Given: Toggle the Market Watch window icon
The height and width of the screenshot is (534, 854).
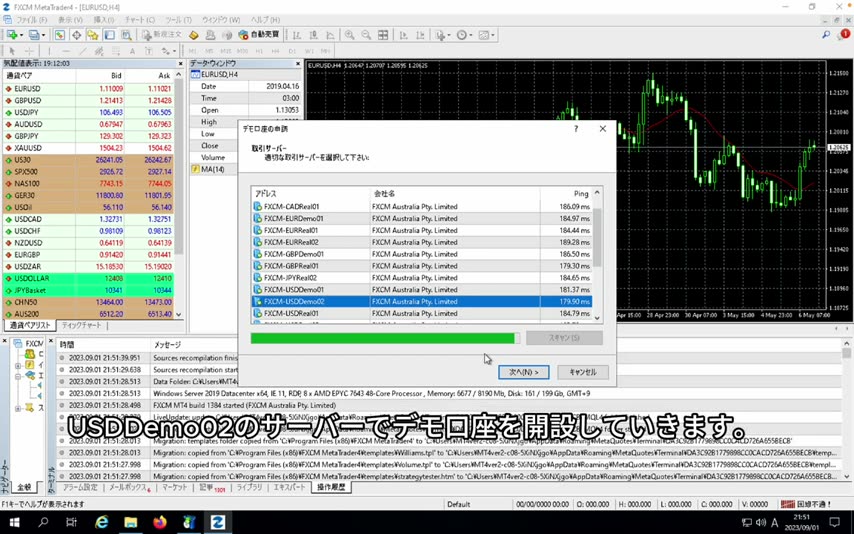Looking at the screenshot, I should pyautogui.click(x=60, y=35).
